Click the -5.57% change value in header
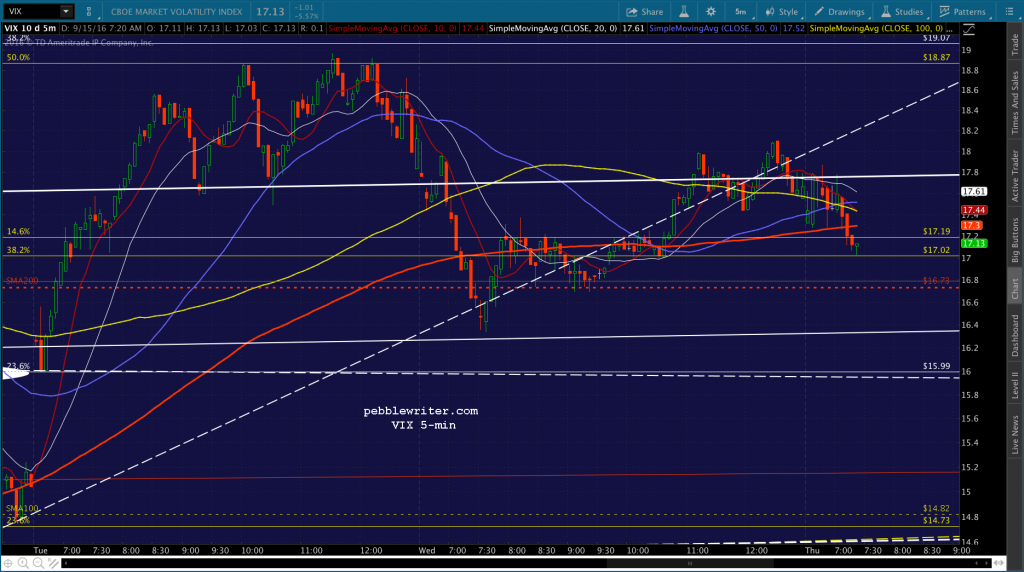The width and height of the screenshot is (1024, 572). point(306,16)
